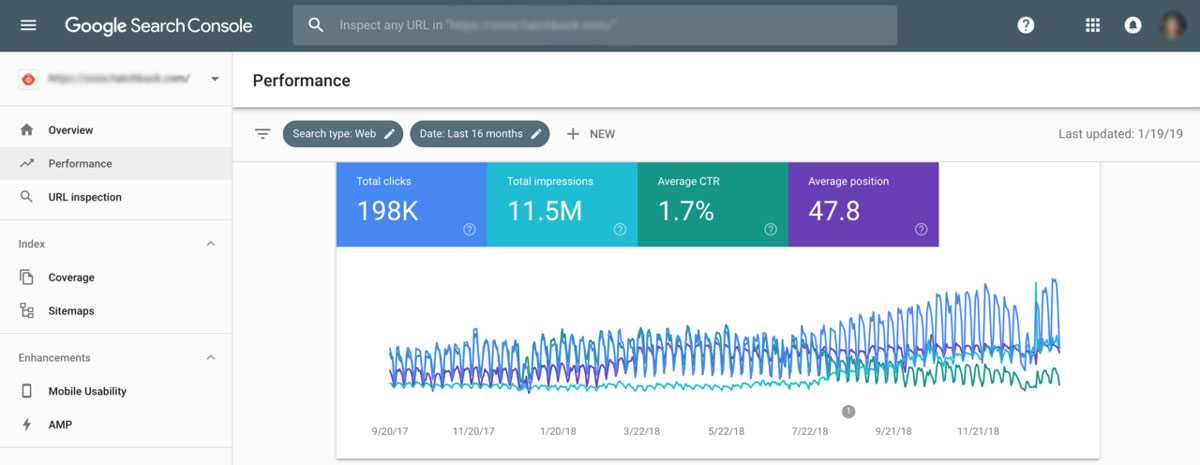Open Total impressions help icon
1200x465 pixels.
[619, 229]
